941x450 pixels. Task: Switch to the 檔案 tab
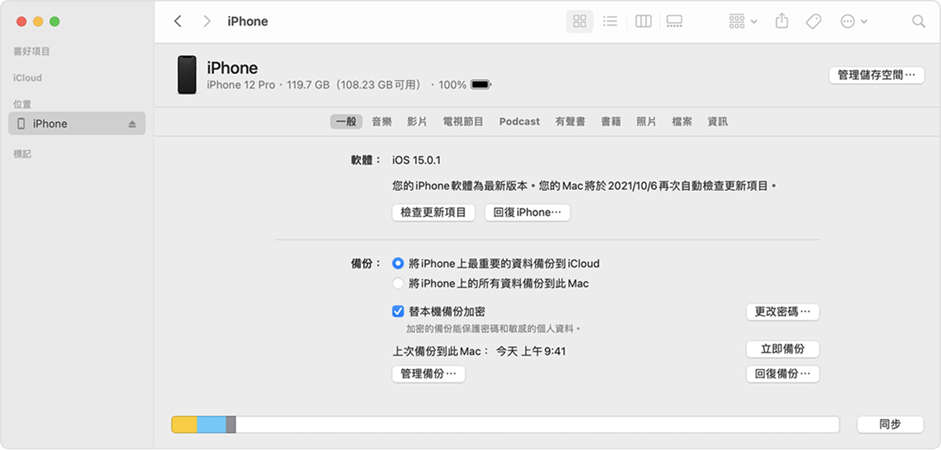pyautogui.click(x=682, y=122)
